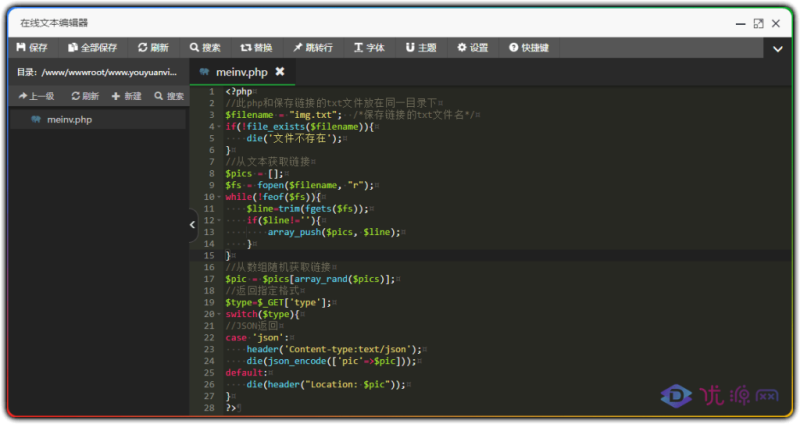This screenshot has height=424, width=800.
Task: Refresh the file list in sidebar
Action: click(x=85, y=96)
